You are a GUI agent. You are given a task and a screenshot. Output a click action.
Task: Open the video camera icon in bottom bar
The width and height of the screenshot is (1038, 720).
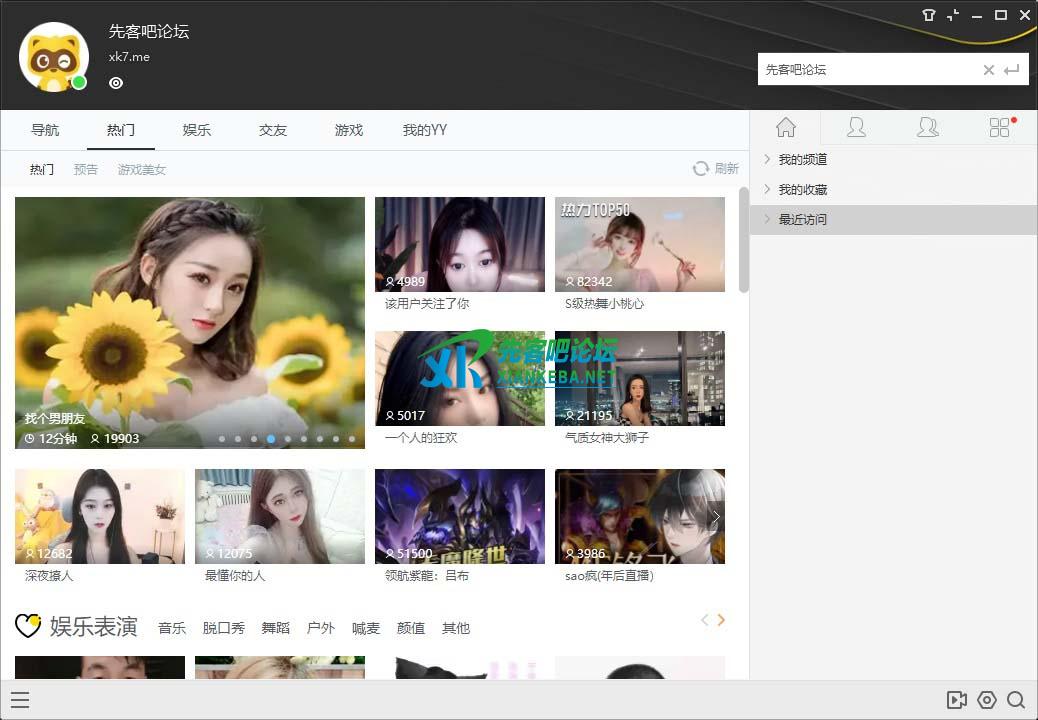[x=956, y=700]
